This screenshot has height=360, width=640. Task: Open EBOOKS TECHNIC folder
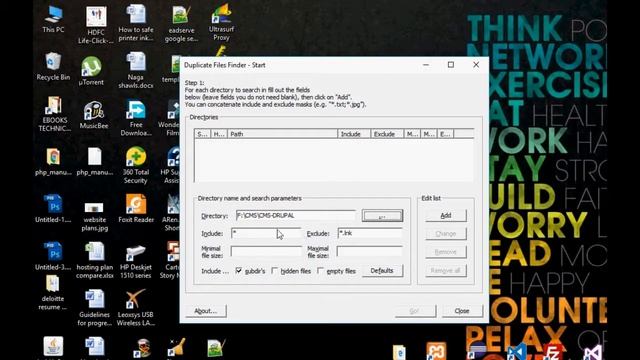[53, 114]
